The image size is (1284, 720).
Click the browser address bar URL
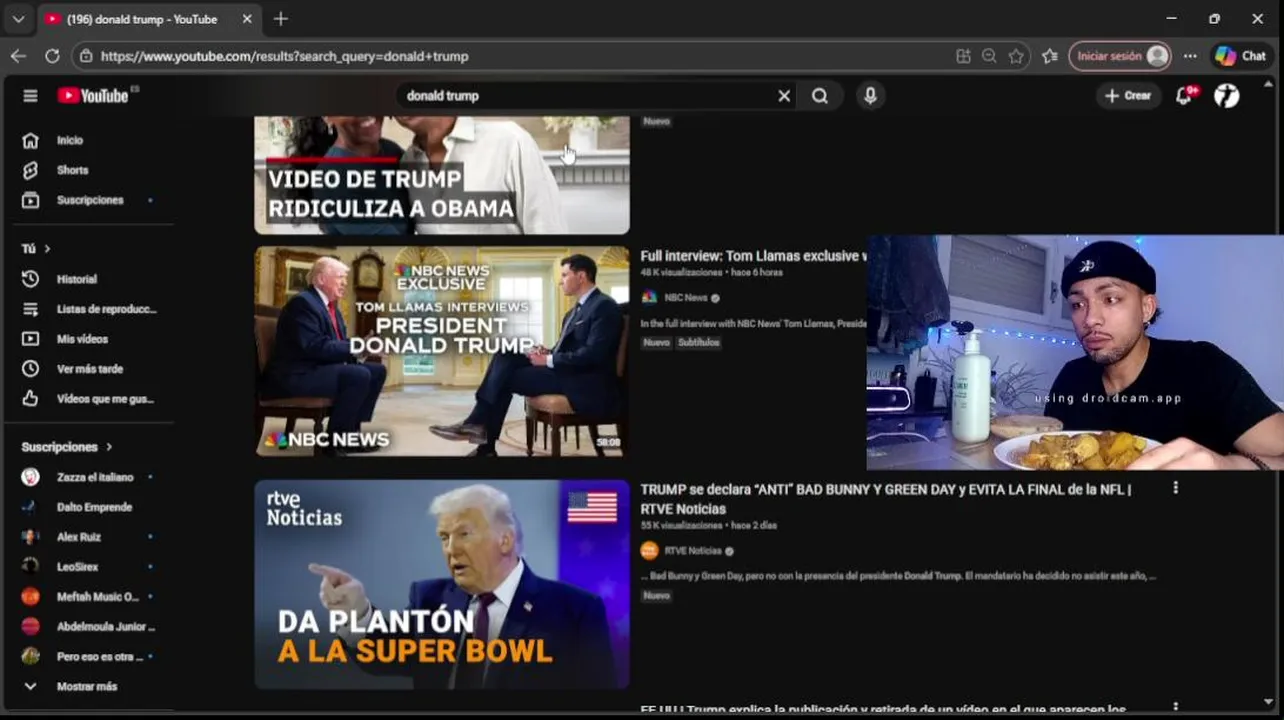[x=285, y=57]
